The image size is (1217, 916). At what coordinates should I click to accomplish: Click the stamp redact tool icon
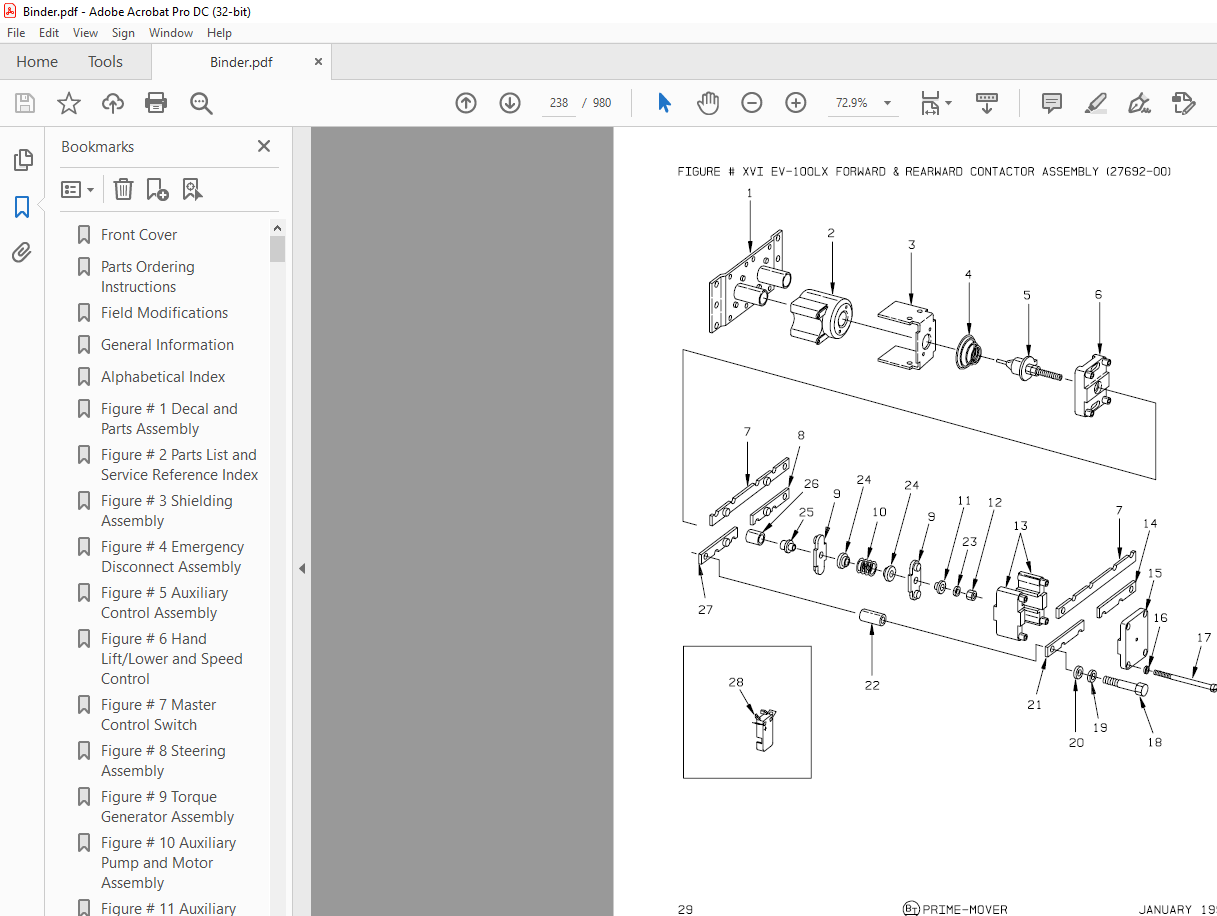tap(1183, 103)
